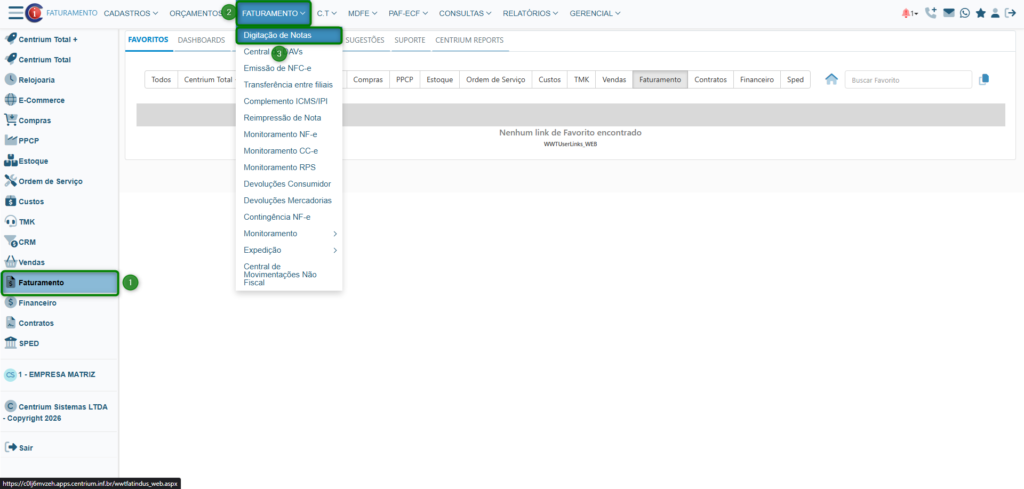The image size is (1024, 489).
Task: Open Estoque in the left sidebar
Action: (33, 161)
